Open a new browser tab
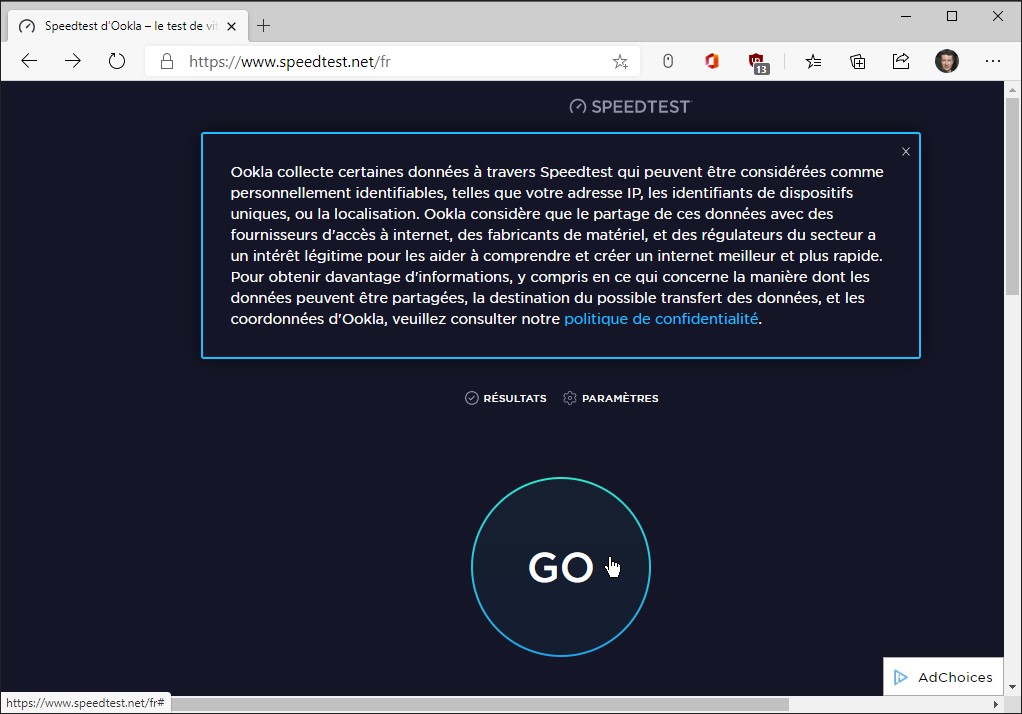1022x714 pixels. [x=263, y=26]
